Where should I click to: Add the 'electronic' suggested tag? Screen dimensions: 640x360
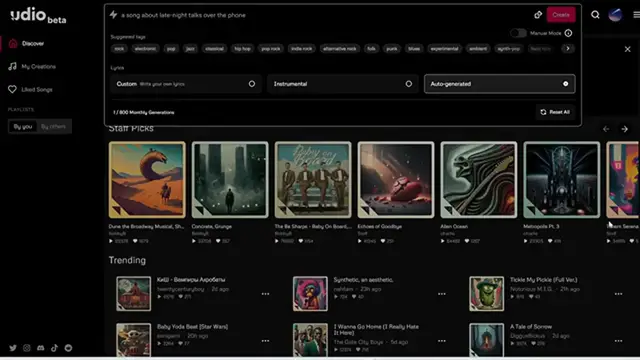click(x=145, y=49)
